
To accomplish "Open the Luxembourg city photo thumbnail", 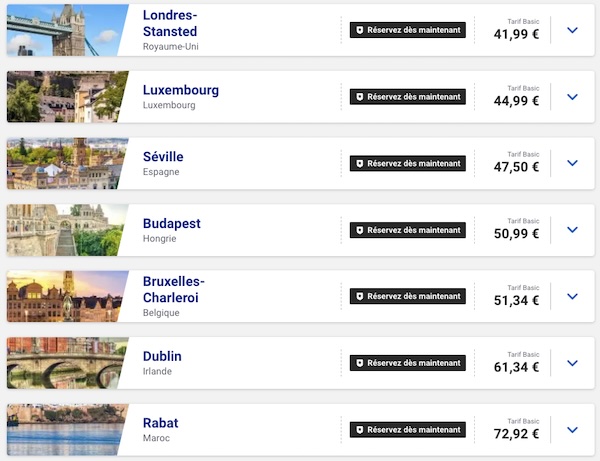I will pos(67,97).
